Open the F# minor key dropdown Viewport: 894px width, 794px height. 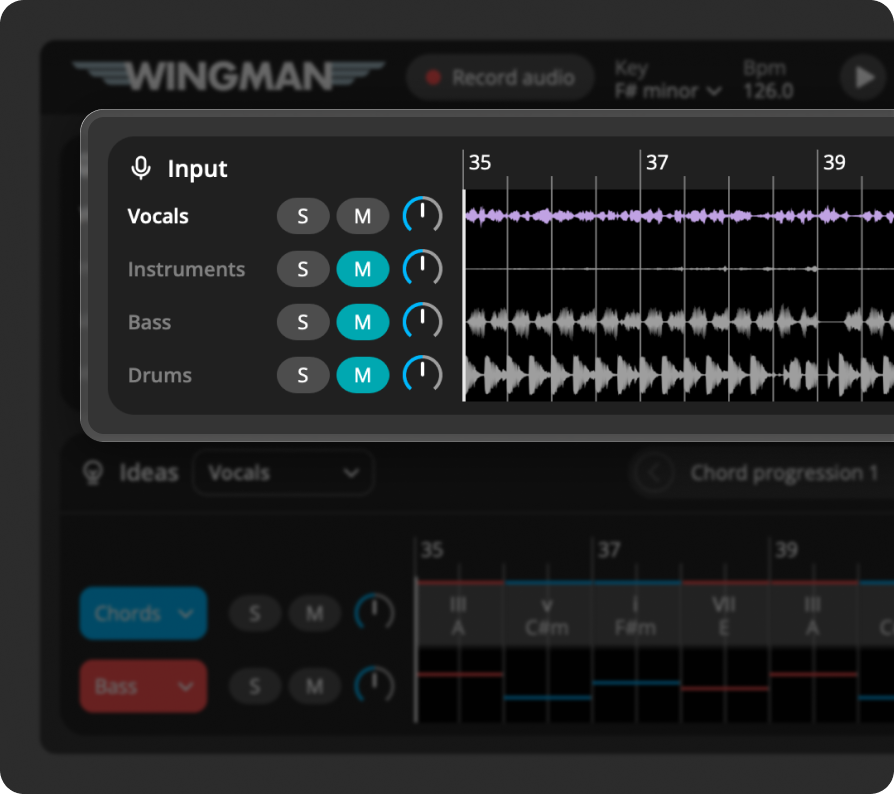668,91
